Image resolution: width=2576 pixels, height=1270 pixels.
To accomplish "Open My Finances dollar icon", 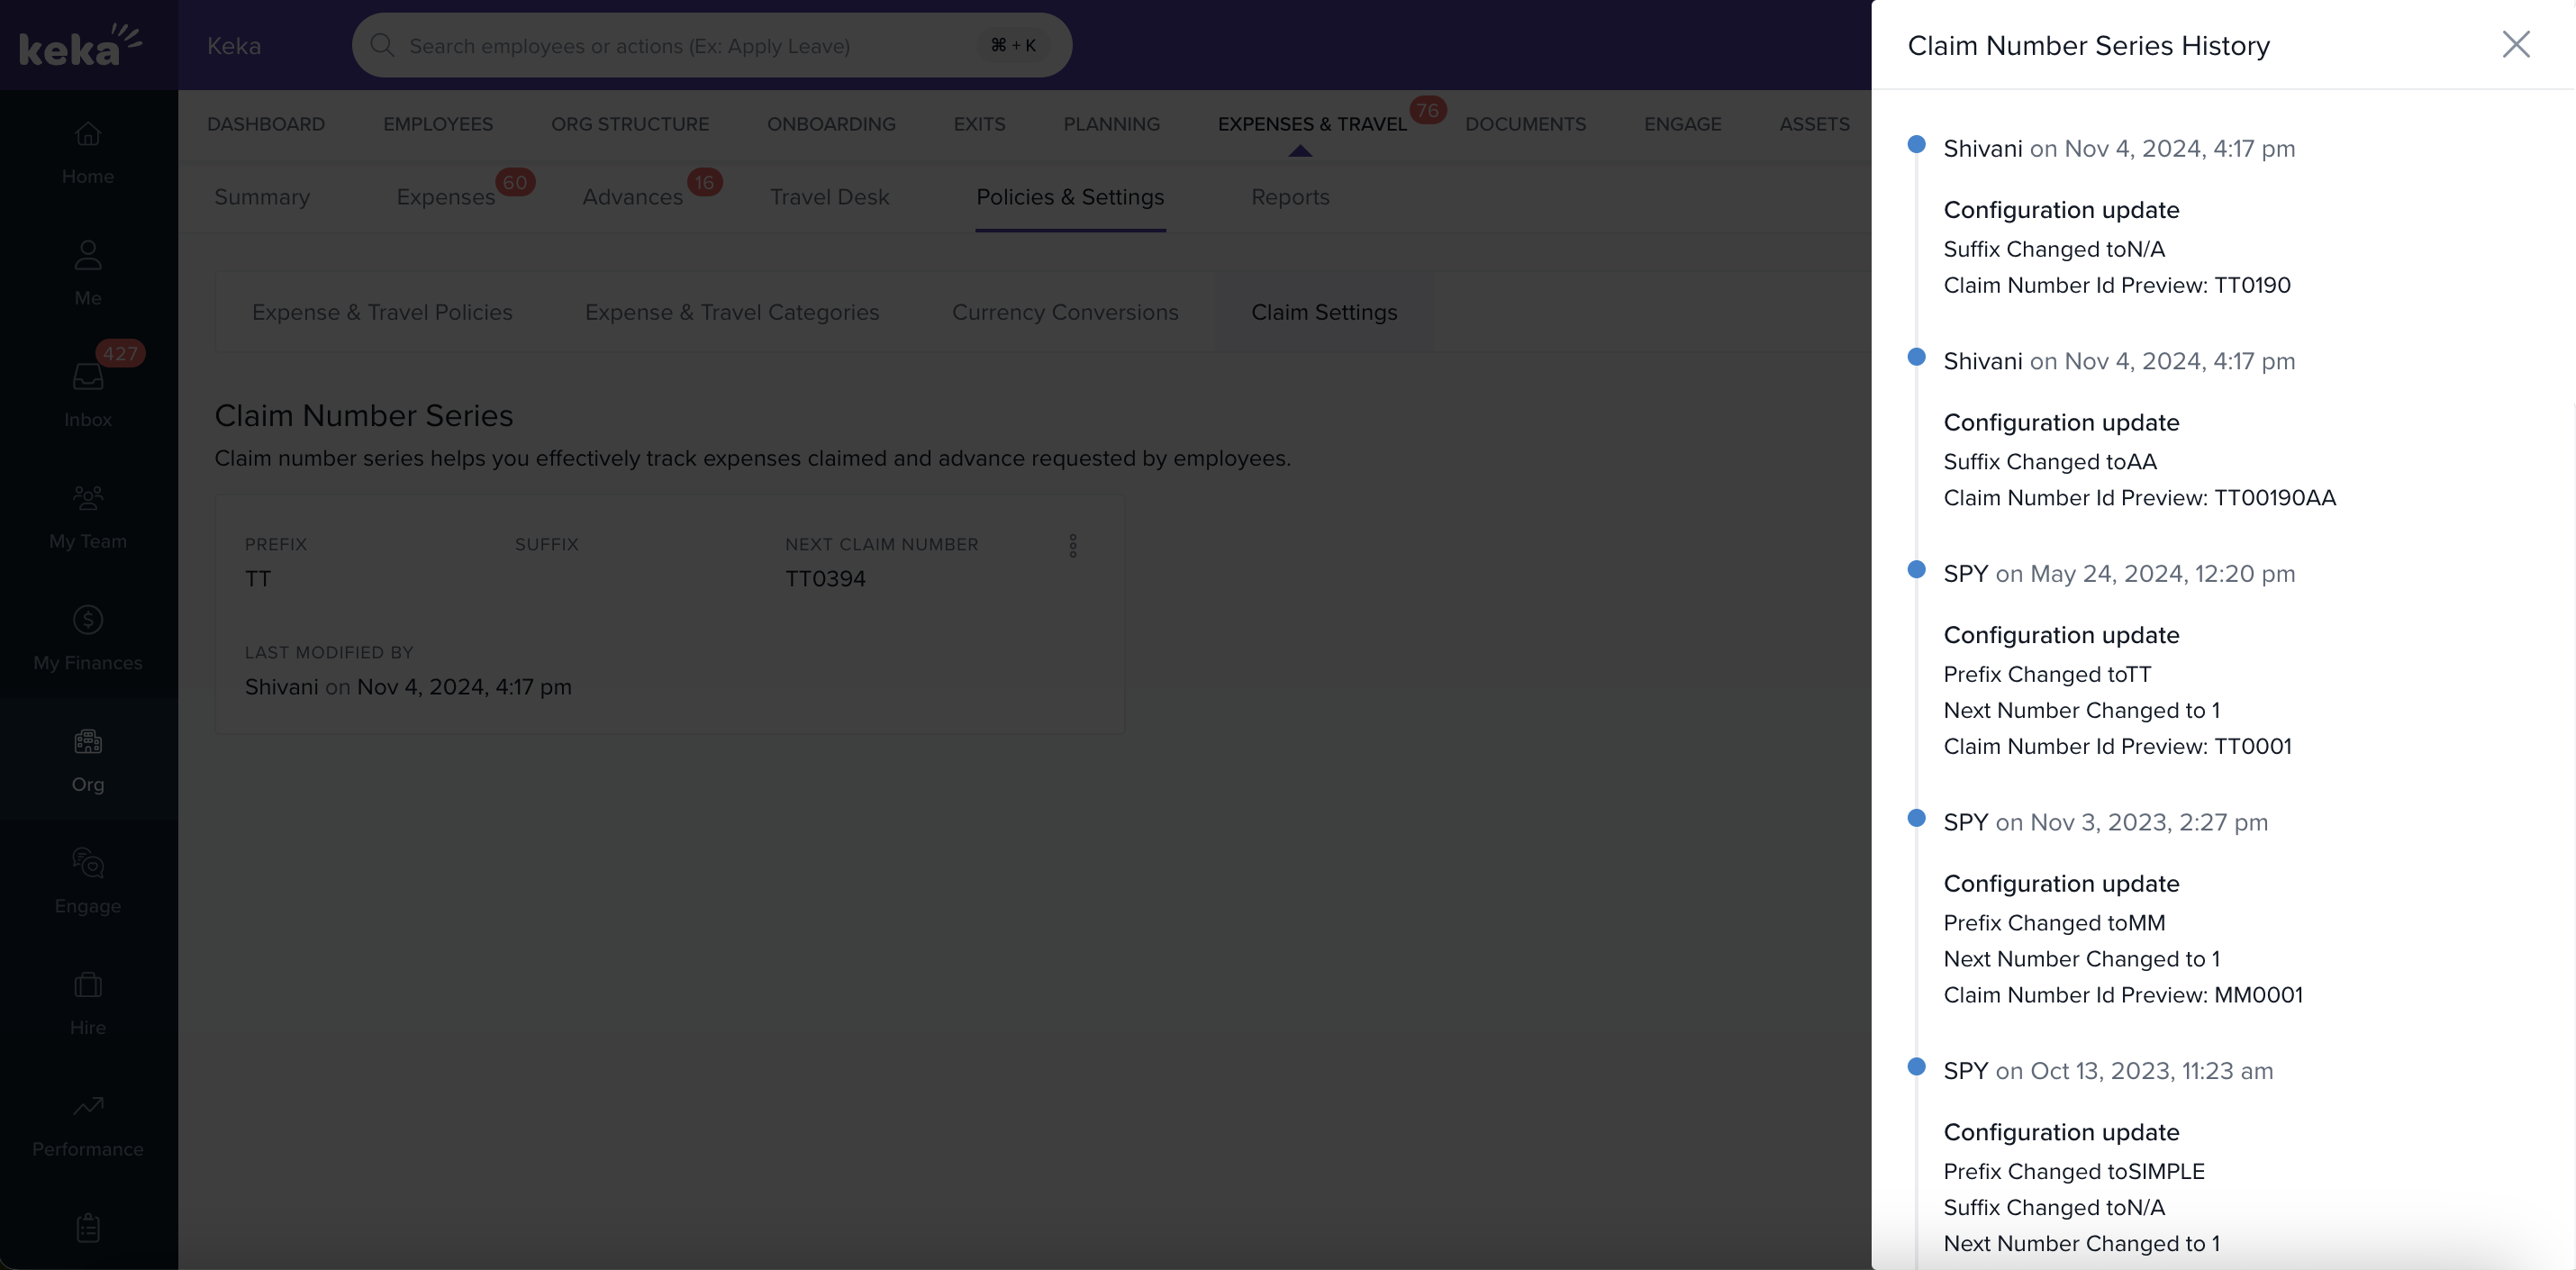I will click(88, 620).
